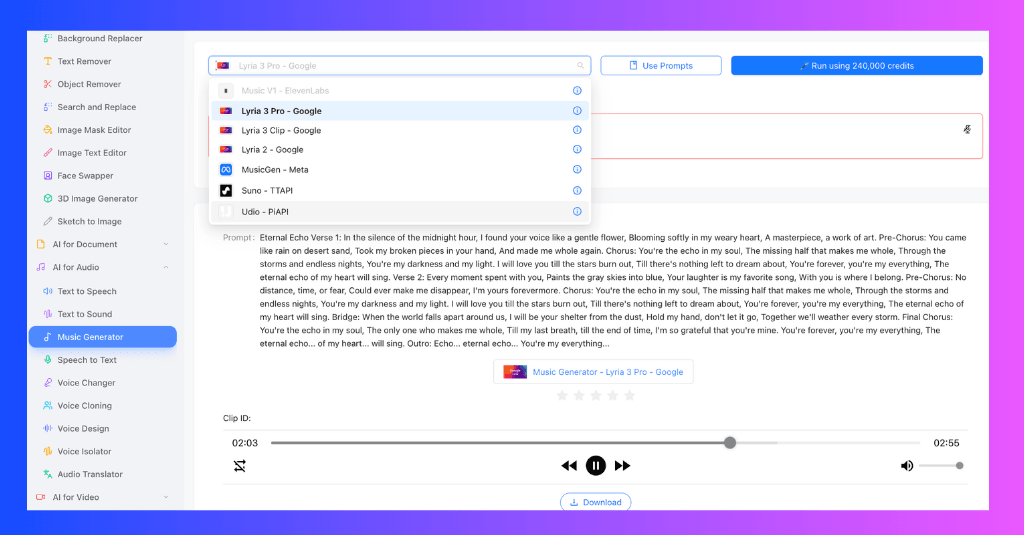Select Search and Replace tool
Image resolution: width=1024 pixels, height=535 pixels.
point(97,107)
